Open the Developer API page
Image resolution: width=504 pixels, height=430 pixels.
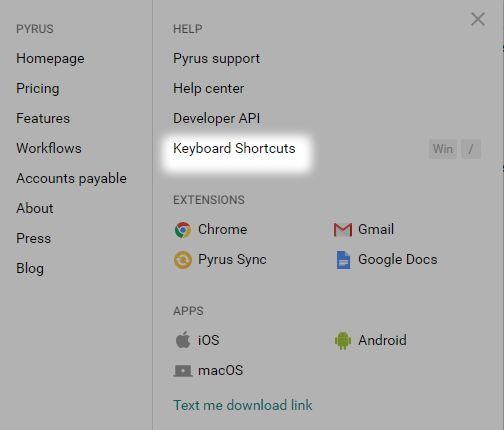coord(217,118)
